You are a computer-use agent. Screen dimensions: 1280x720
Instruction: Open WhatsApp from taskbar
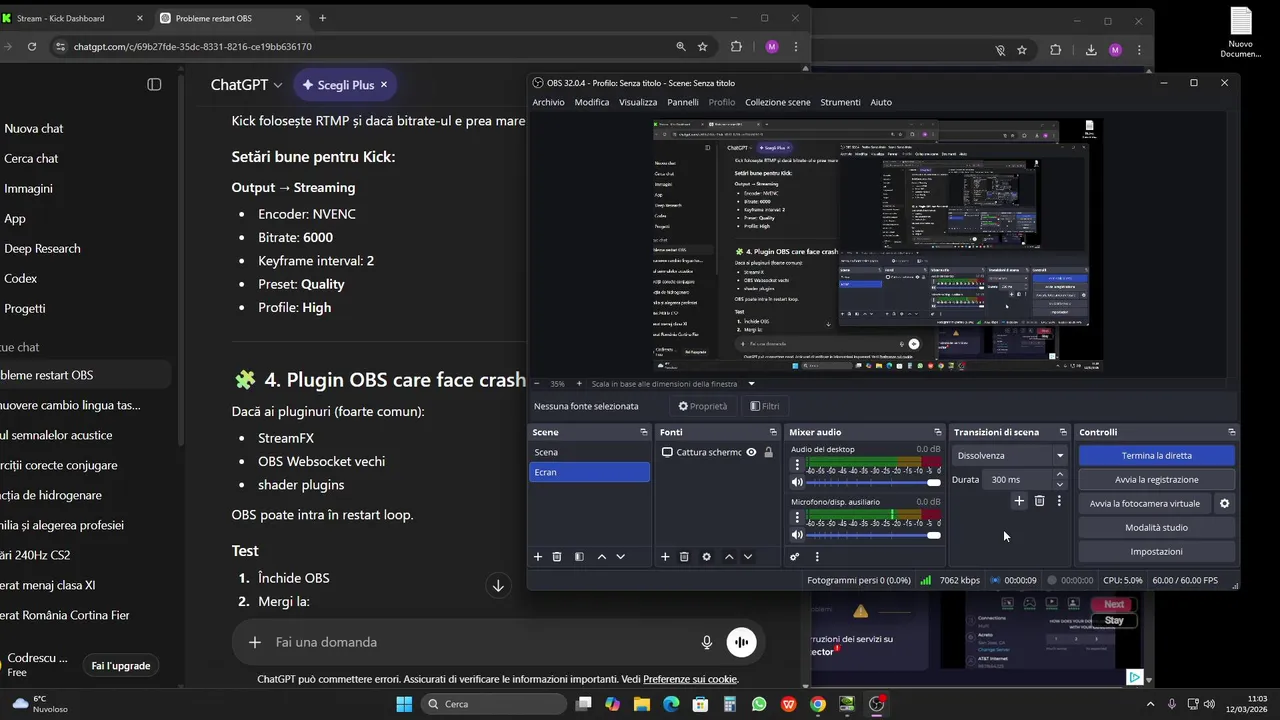pyautogui.click(x=760, y=704)
